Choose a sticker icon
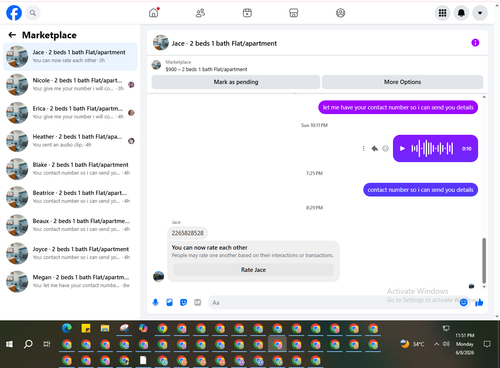Image resolution: width=500 pixels, height=368 pixels. pyautogui.click(x=183, y=302)
